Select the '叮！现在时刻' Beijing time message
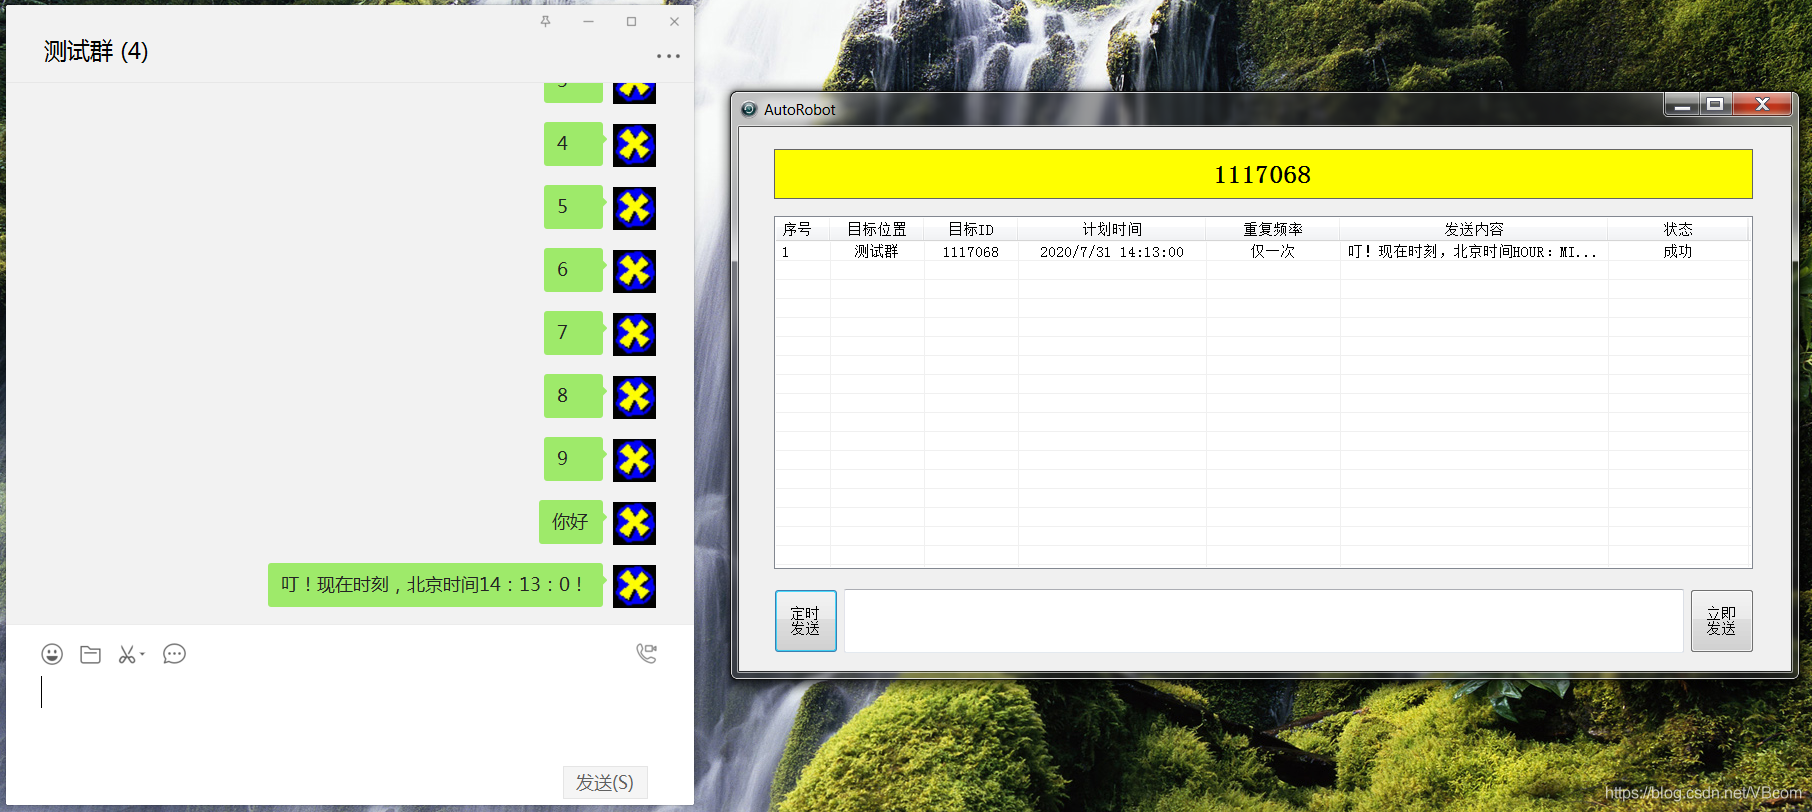 436,585
